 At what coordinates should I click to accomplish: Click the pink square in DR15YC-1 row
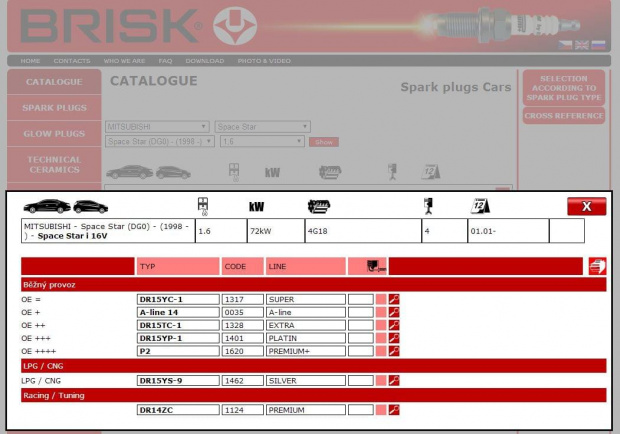tap(380, 299)
